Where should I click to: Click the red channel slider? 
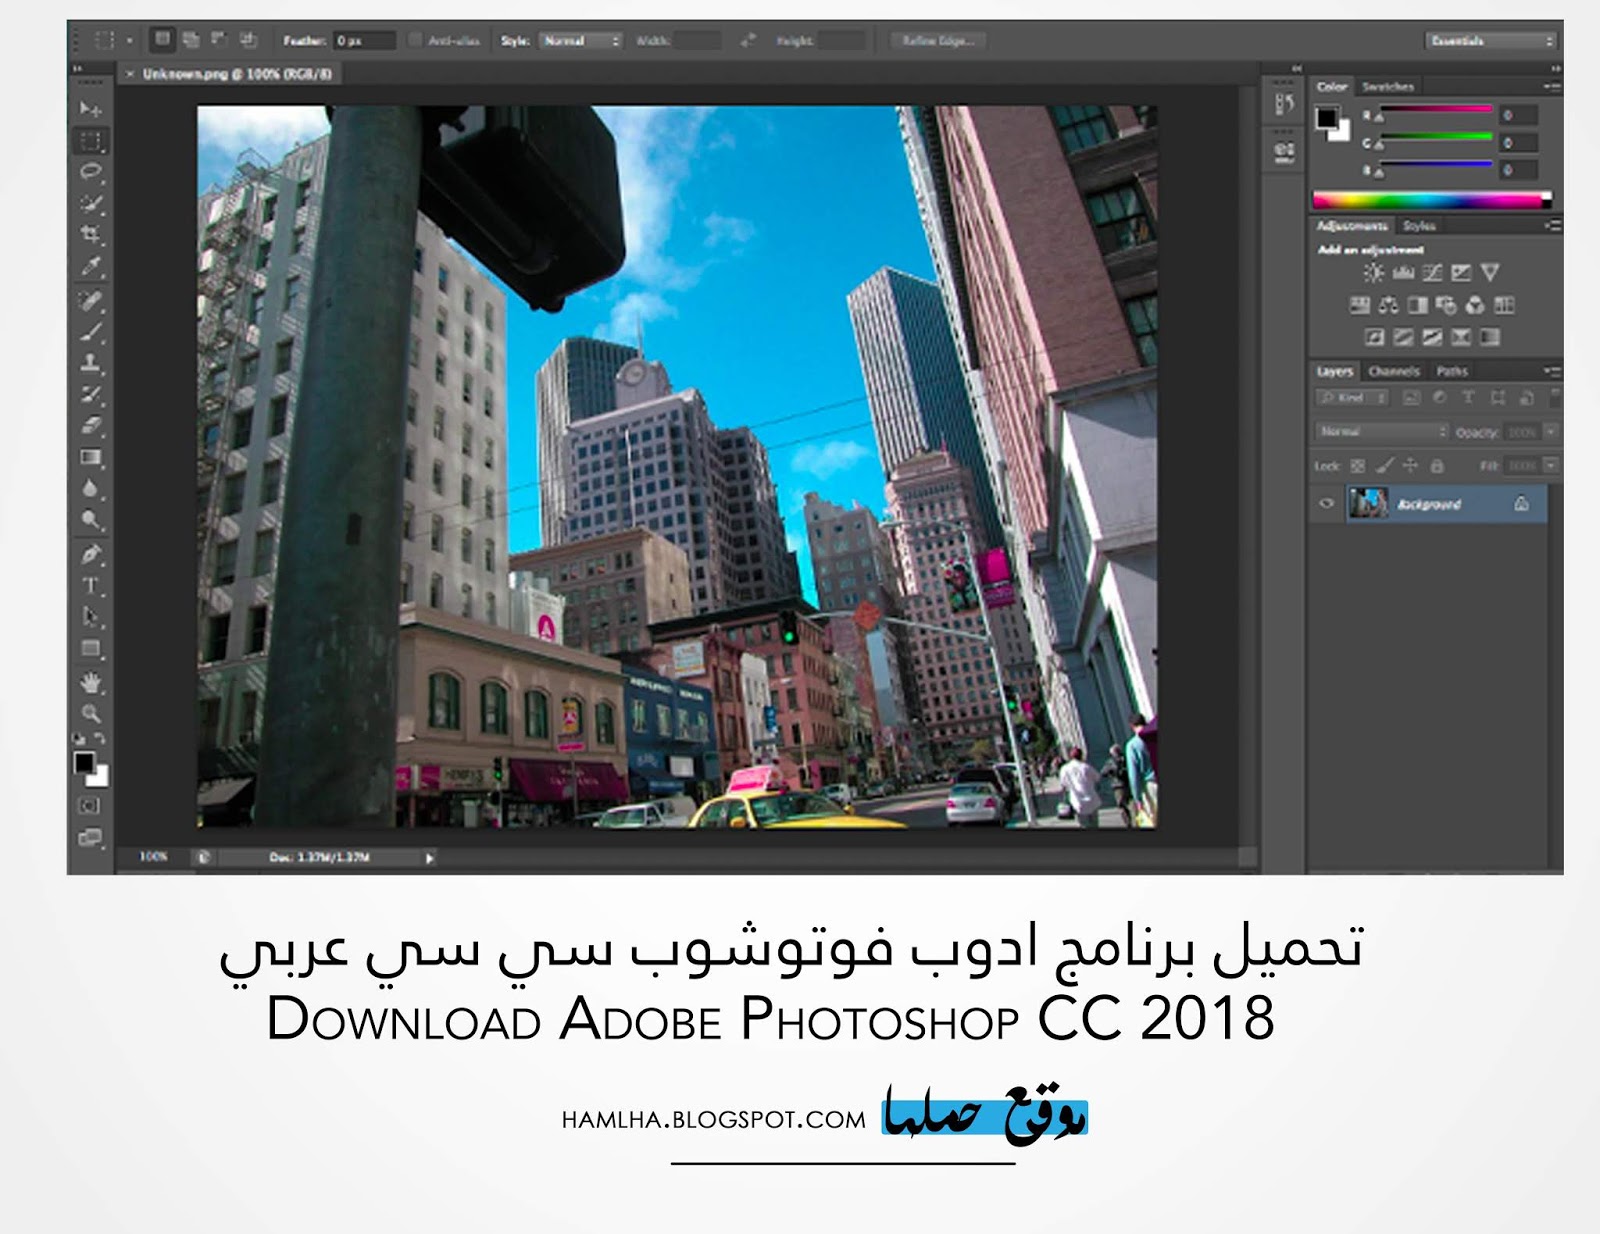(x=1436, y=108)
